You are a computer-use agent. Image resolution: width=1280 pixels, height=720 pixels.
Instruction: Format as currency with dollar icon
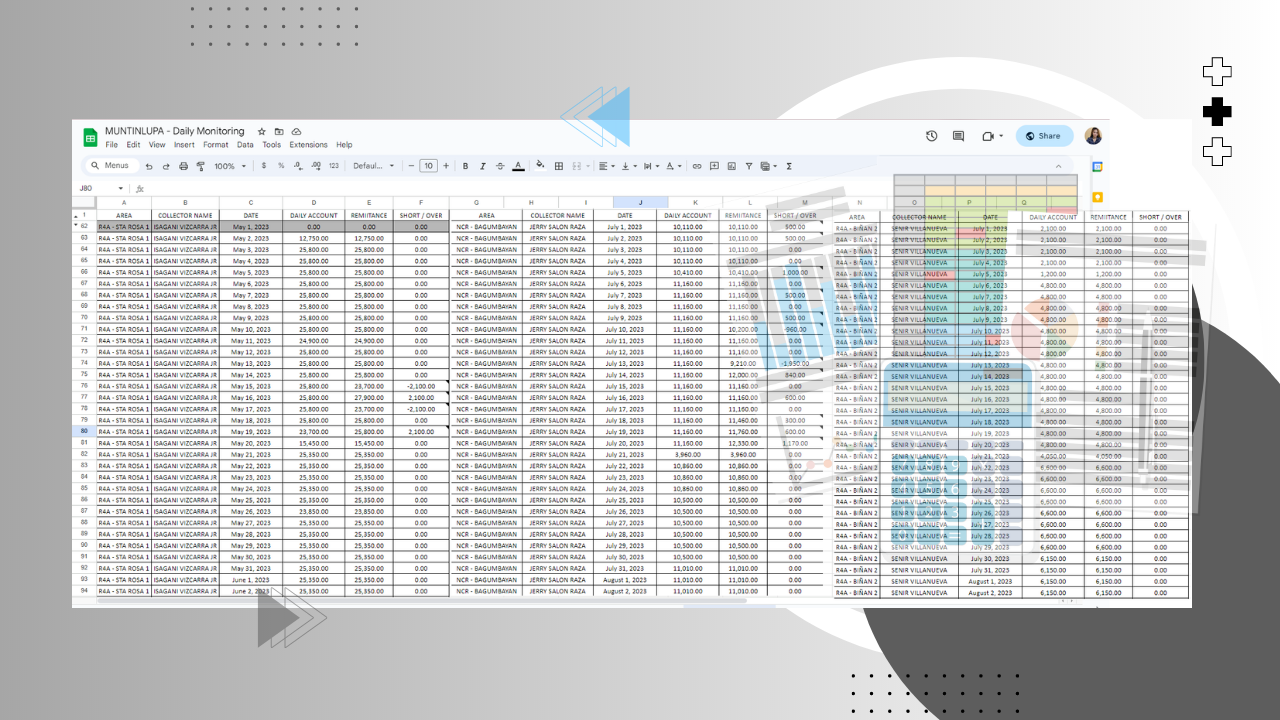pos(263,166)
